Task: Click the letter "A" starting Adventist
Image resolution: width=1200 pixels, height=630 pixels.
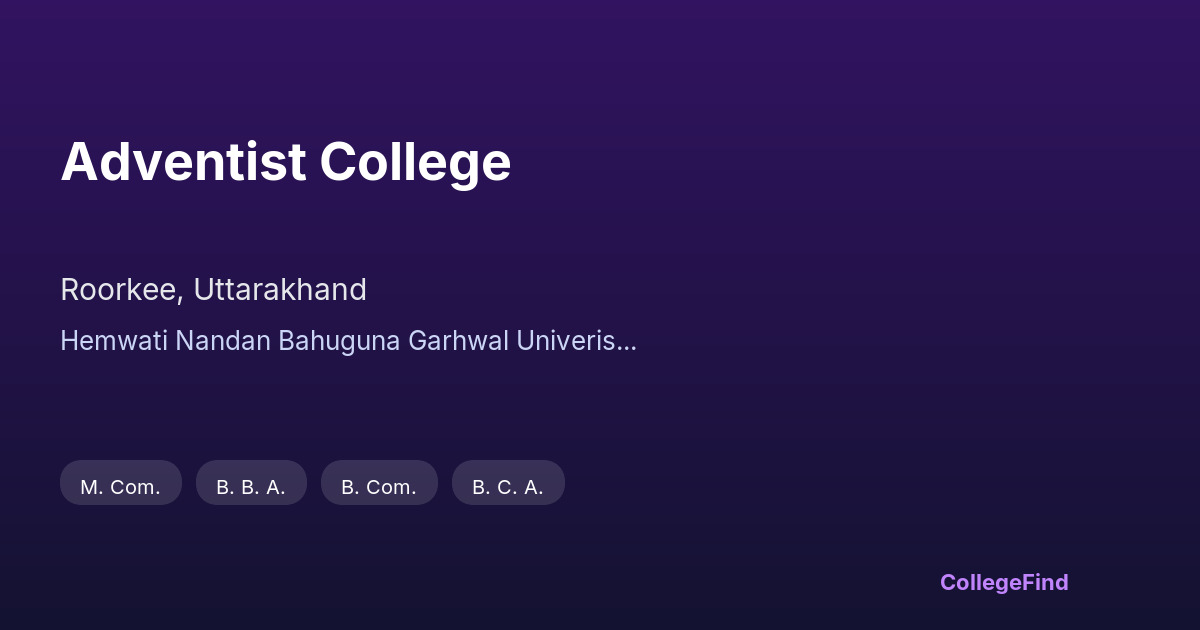Action: (78, 162)
